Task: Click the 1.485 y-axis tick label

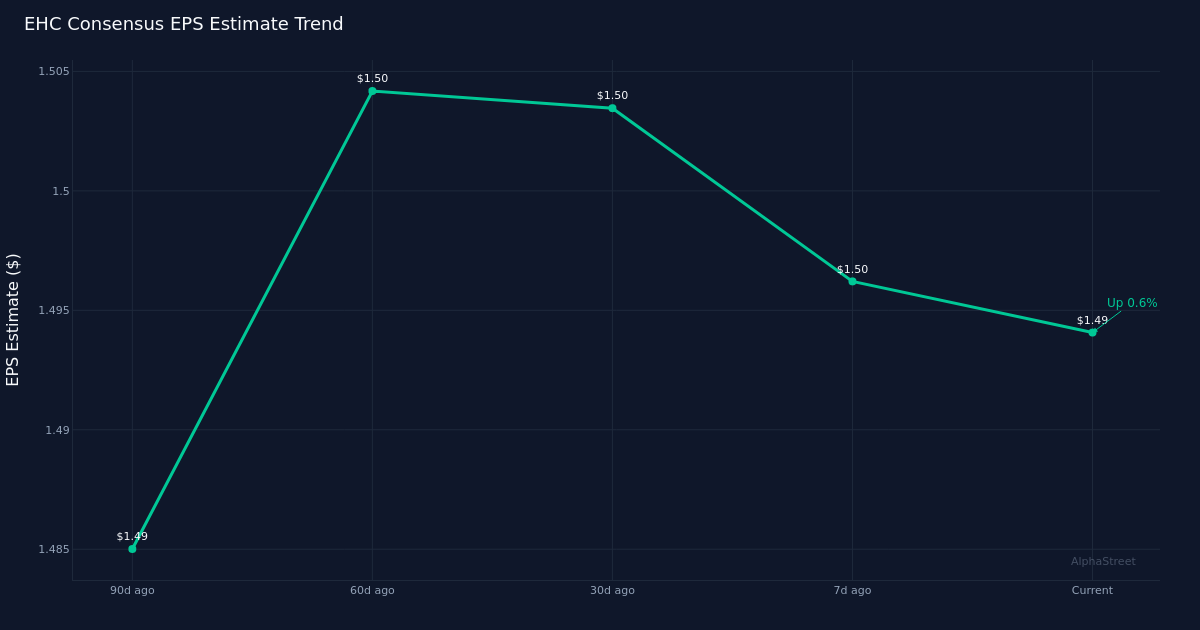Action: pyautogui.click(x=54, y=549)
